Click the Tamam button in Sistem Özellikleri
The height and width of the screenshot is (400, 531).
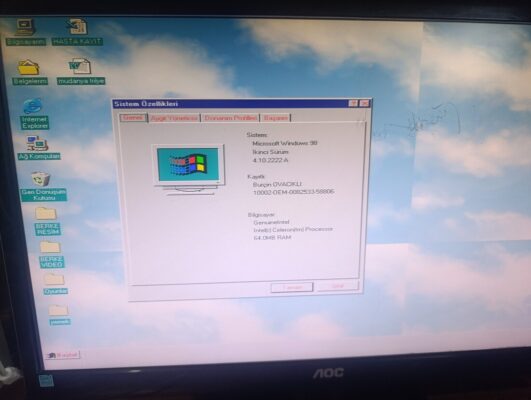coord(292,287)
